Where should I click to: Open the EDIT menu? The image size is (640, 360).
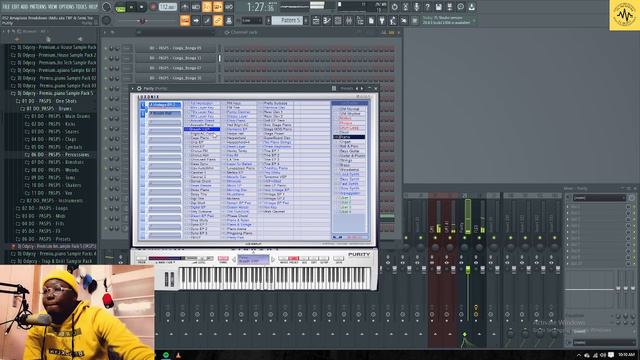16,7
